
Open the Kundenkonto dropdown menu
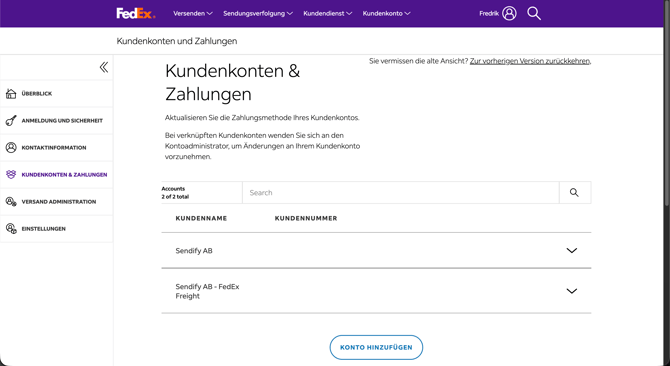[386, 13]
